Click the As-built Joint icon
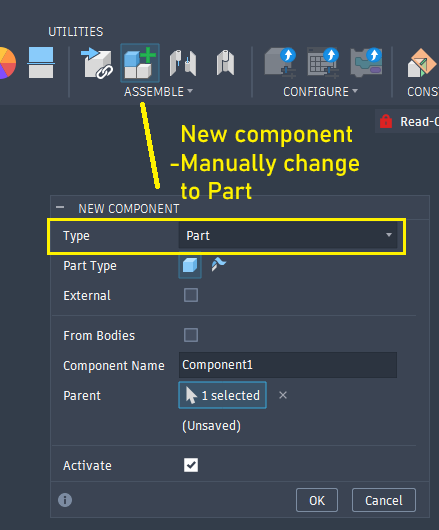 (x=225, y=63)
